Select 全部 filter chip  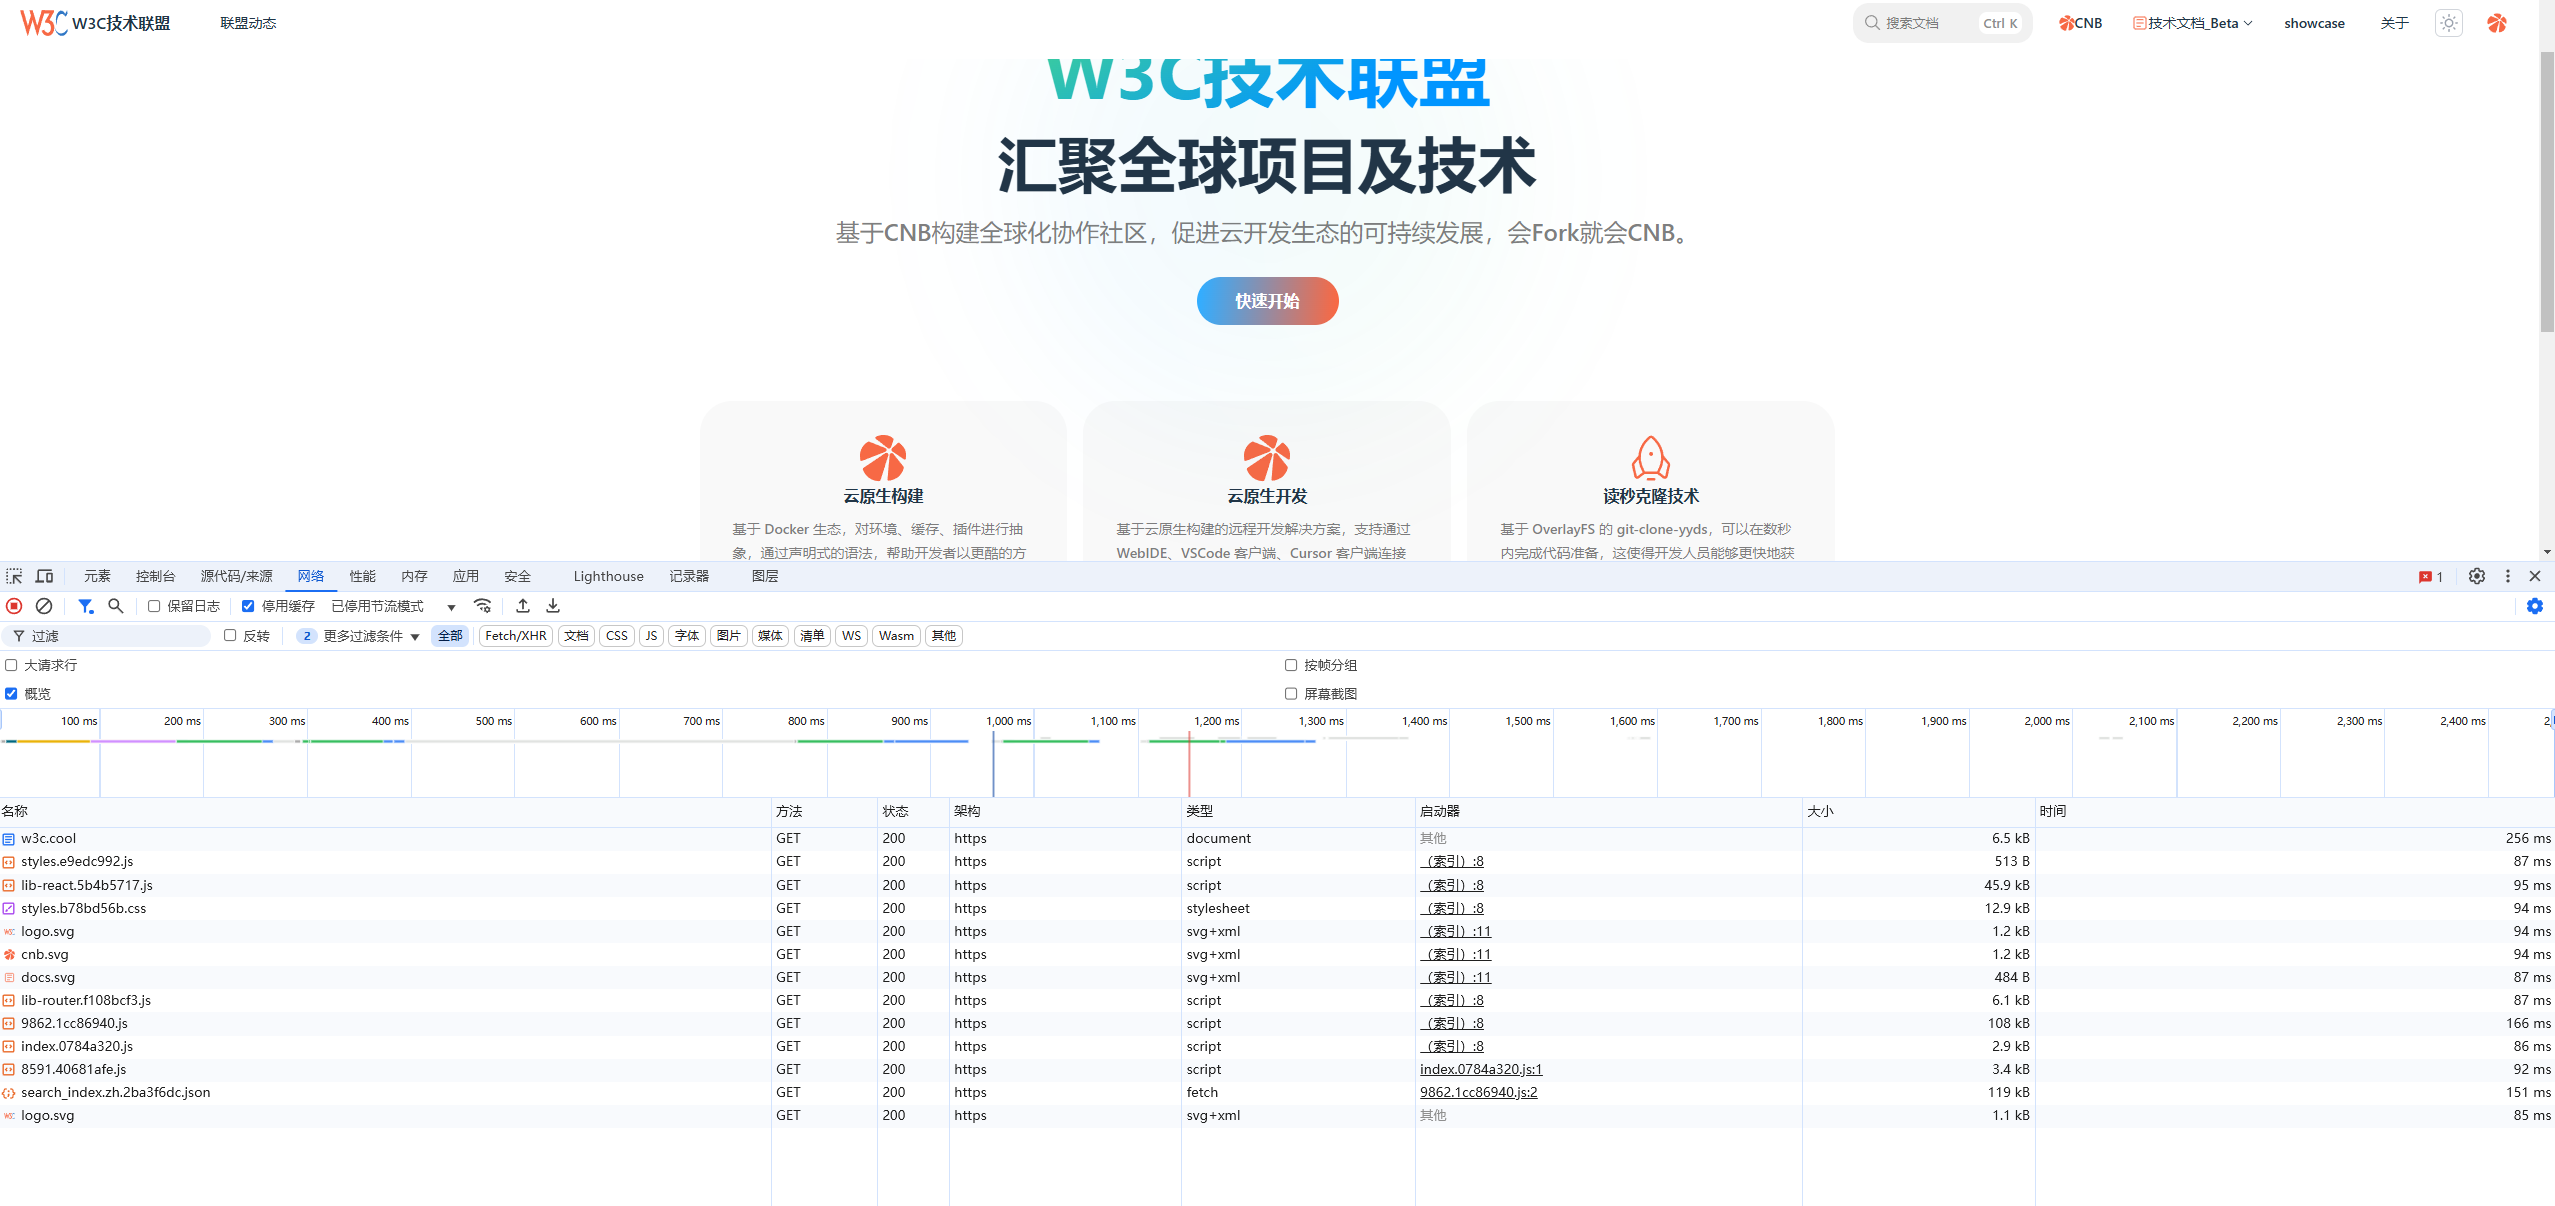(450, 636)
